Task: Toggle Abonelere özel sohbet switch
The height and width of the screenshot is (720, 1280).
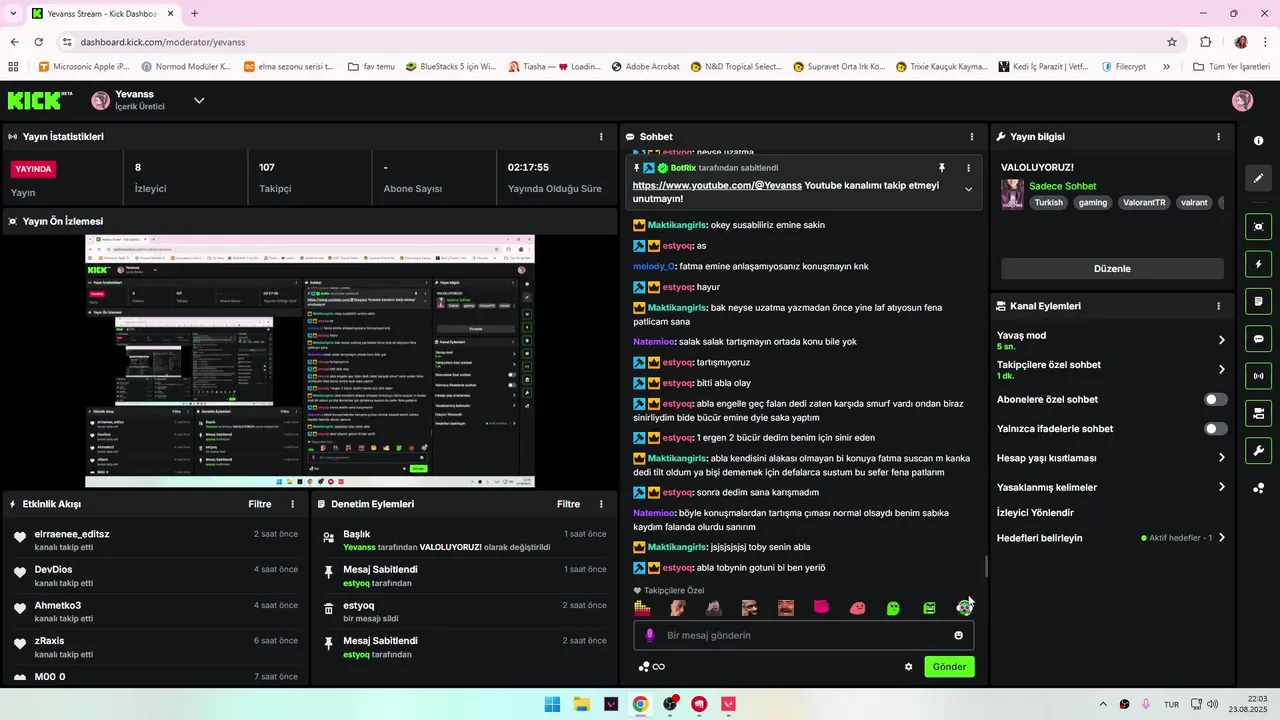Action: [x=1215, y=399]
